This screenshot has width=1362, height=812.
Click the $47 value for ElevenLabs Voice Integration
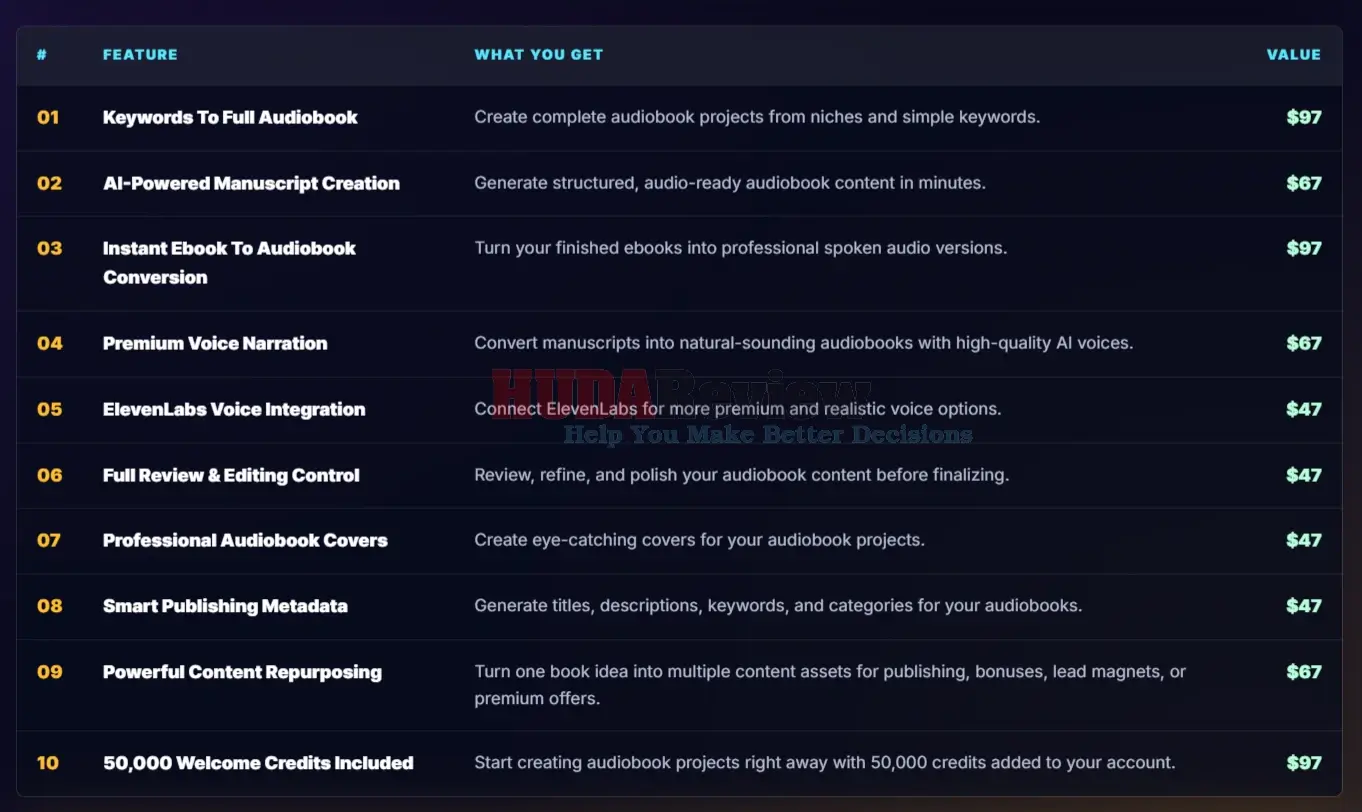coord(1304,409)
